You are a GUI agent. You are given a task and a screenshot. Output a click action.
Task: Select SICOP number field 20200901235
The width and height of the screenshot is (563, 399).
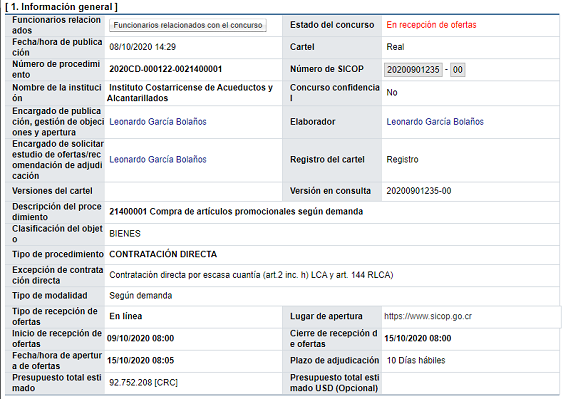pos(413,70)
